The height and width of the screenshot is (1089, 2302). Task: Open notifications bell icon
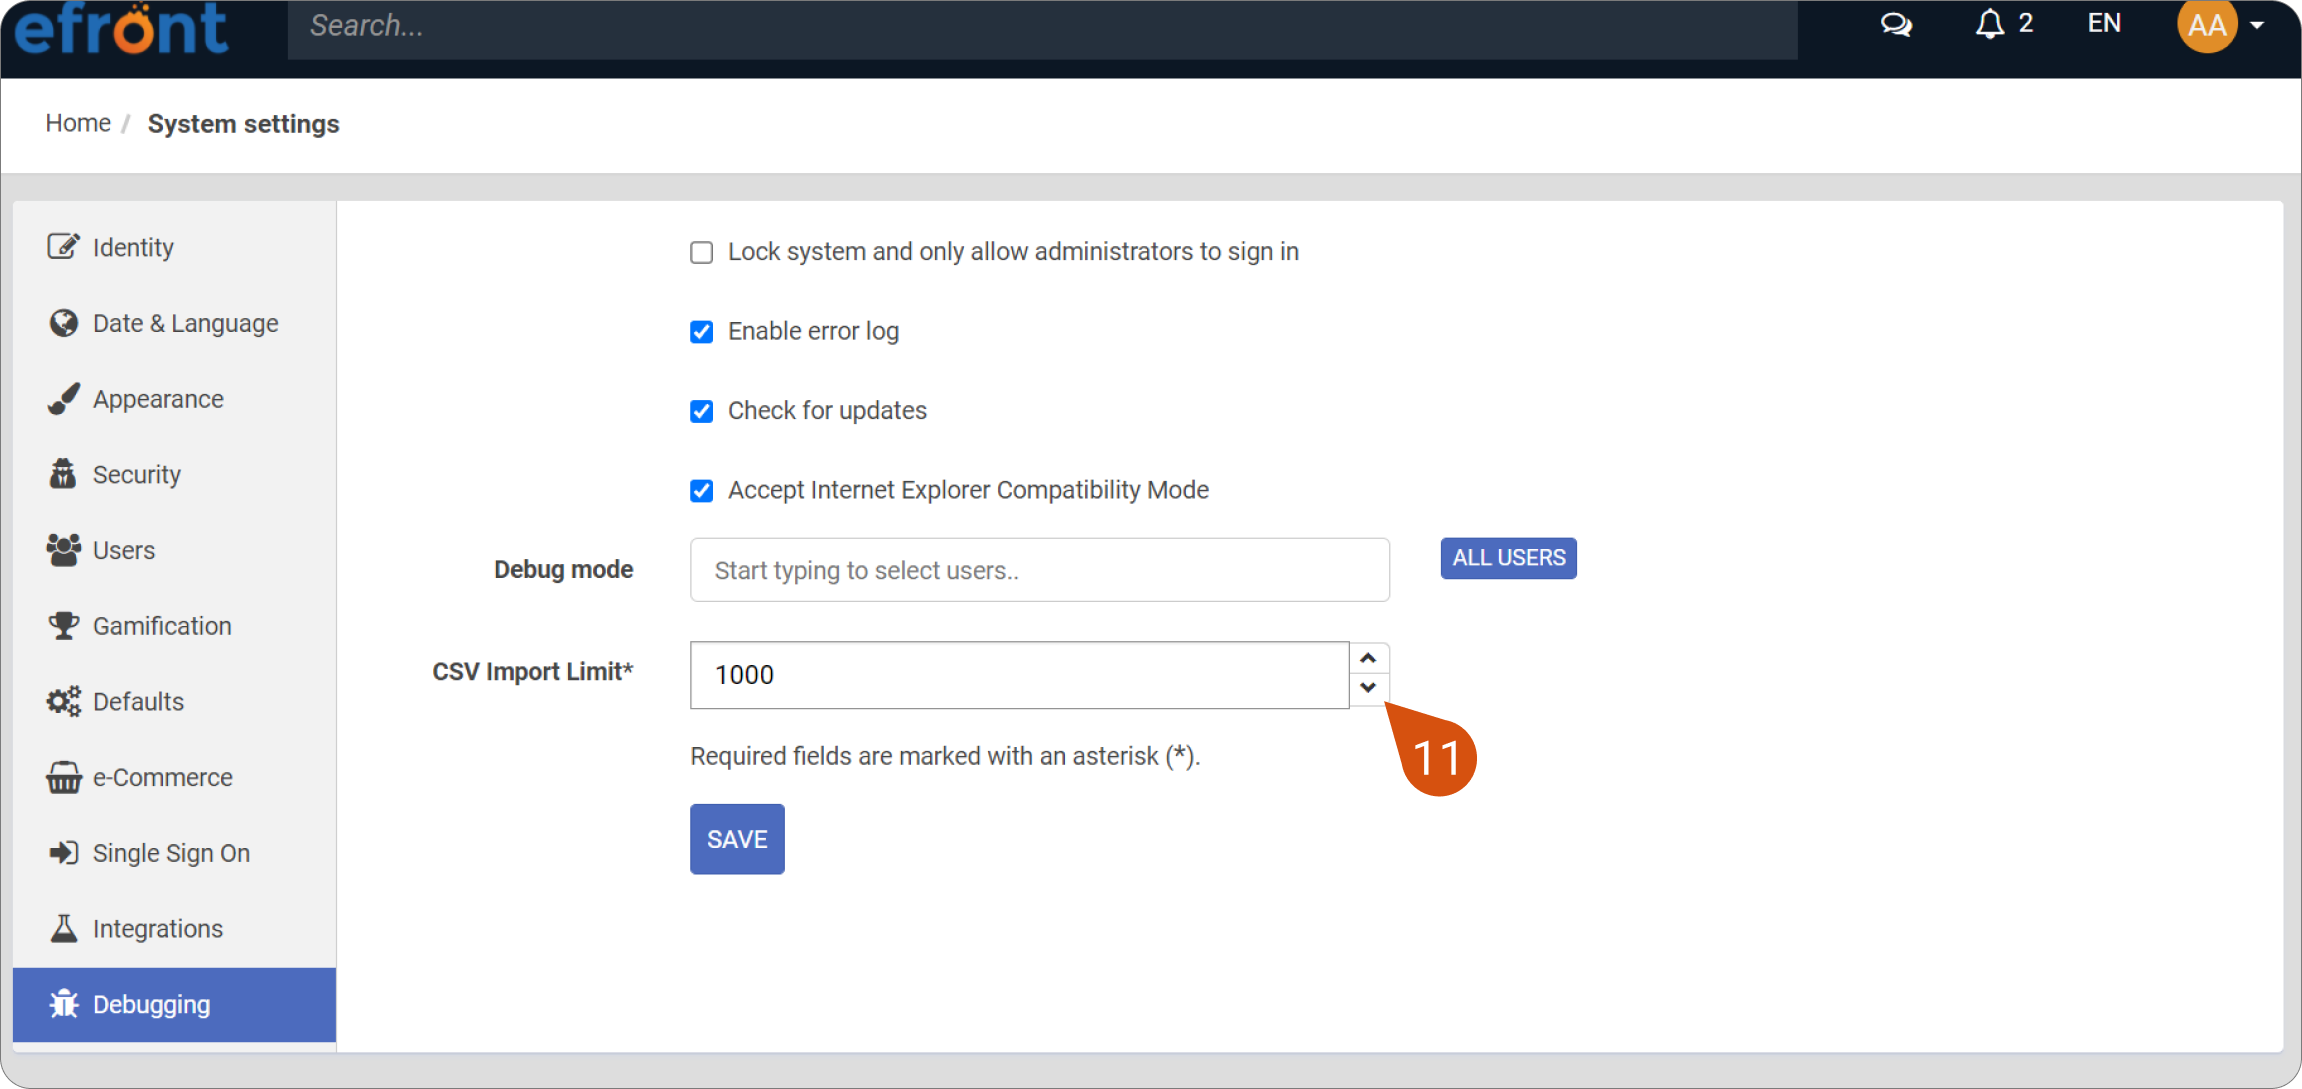[1990, 24]
